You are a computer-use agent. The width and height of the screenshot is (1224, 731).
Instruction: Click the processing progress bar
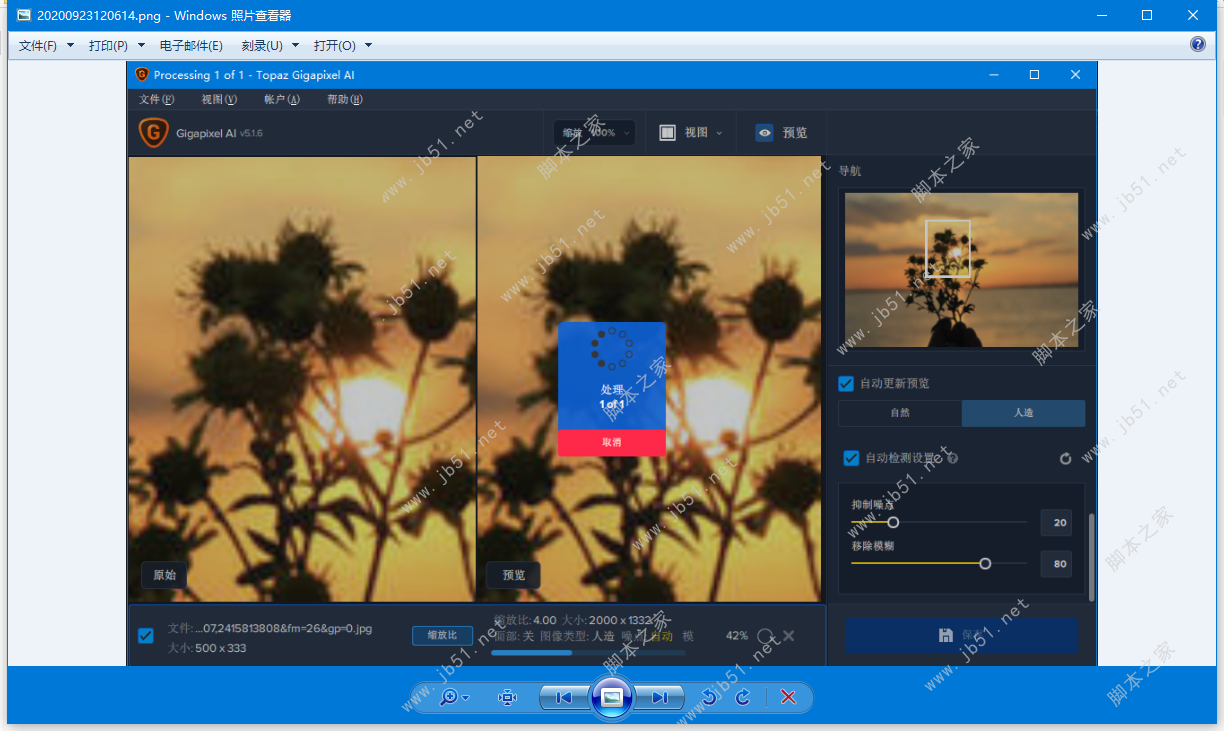click(x=588, y=653)
